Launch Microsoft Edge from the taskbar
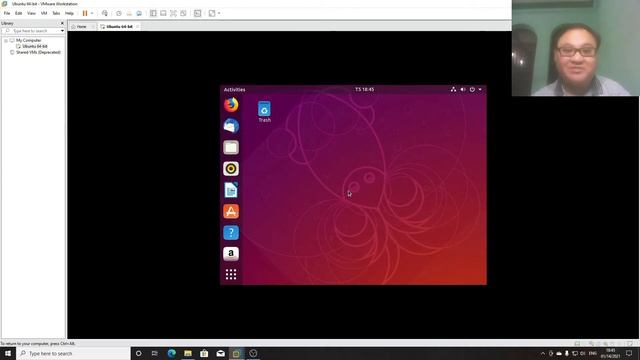 coord(171,353)
